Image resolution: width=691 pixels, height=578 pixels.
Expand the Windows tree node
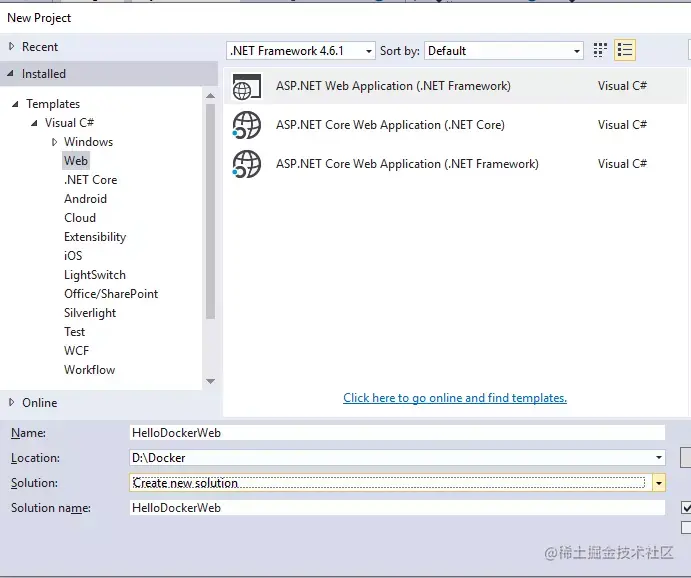pyautogui.click(x=54, y=142)
